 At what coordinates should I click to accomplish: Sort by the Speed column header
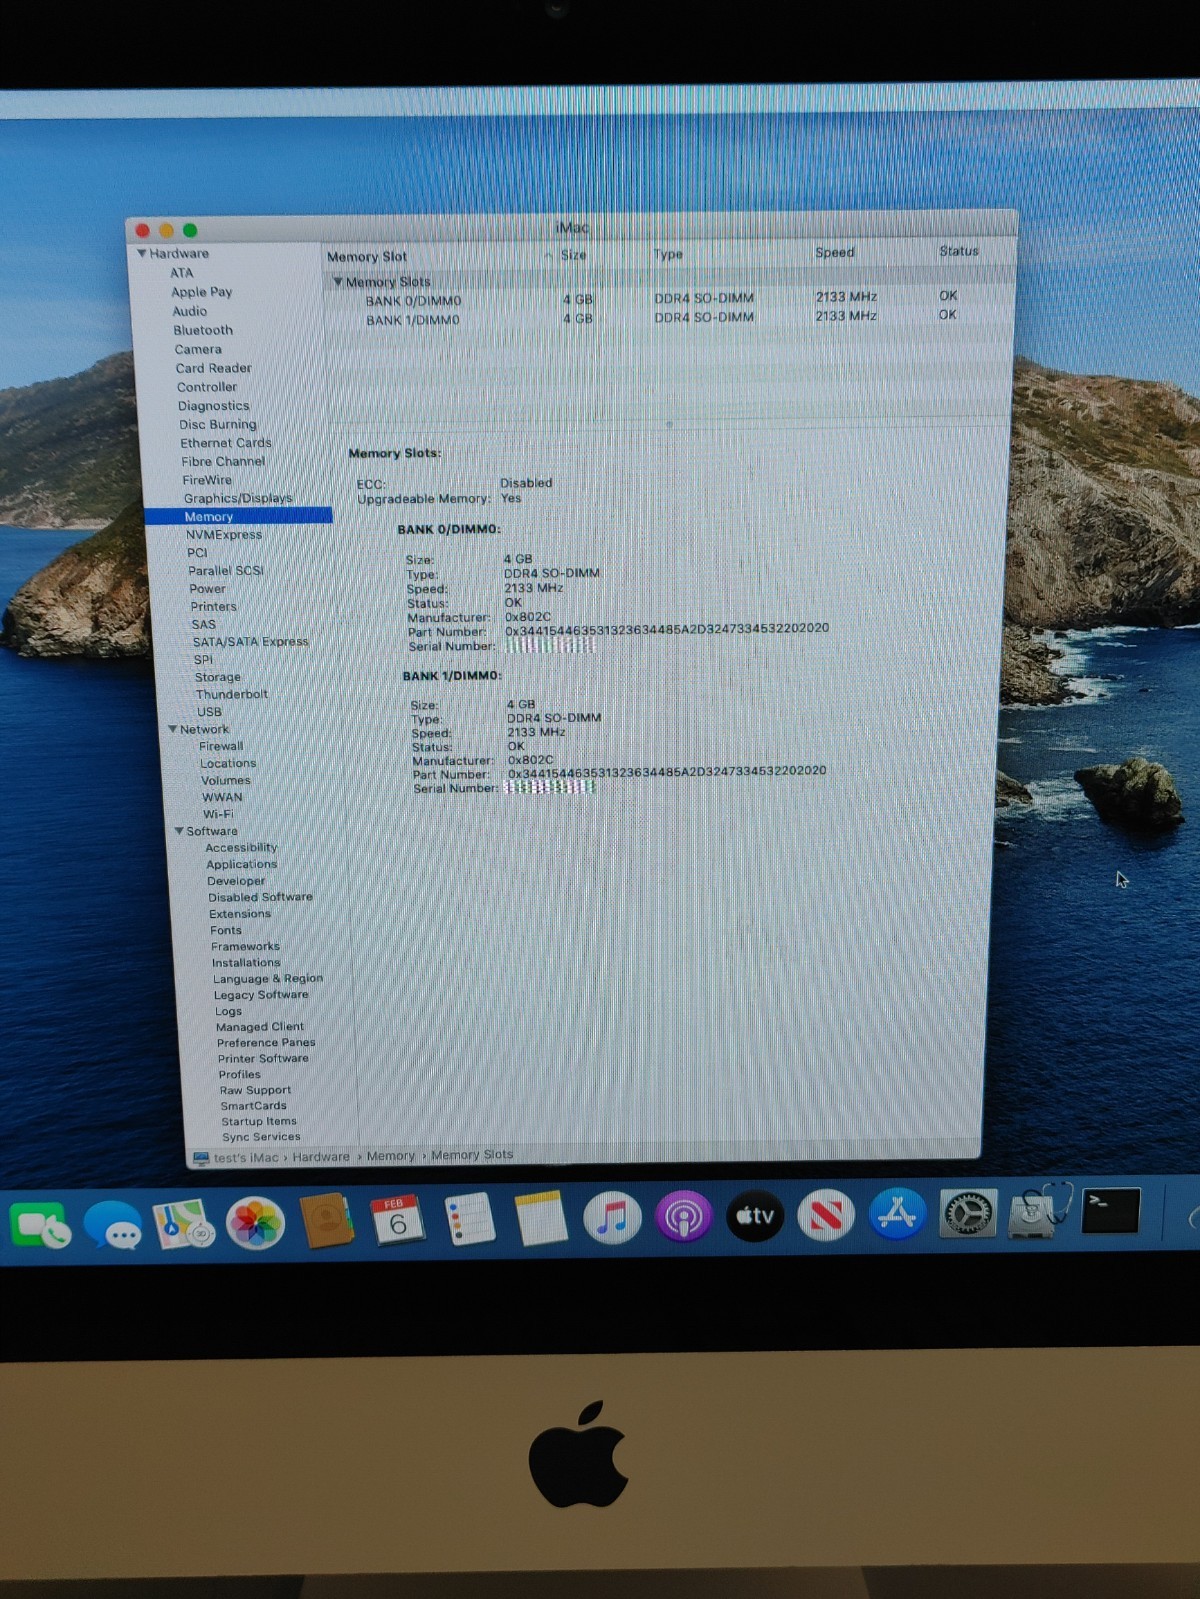pyautogui.click(x=834, y=252)
